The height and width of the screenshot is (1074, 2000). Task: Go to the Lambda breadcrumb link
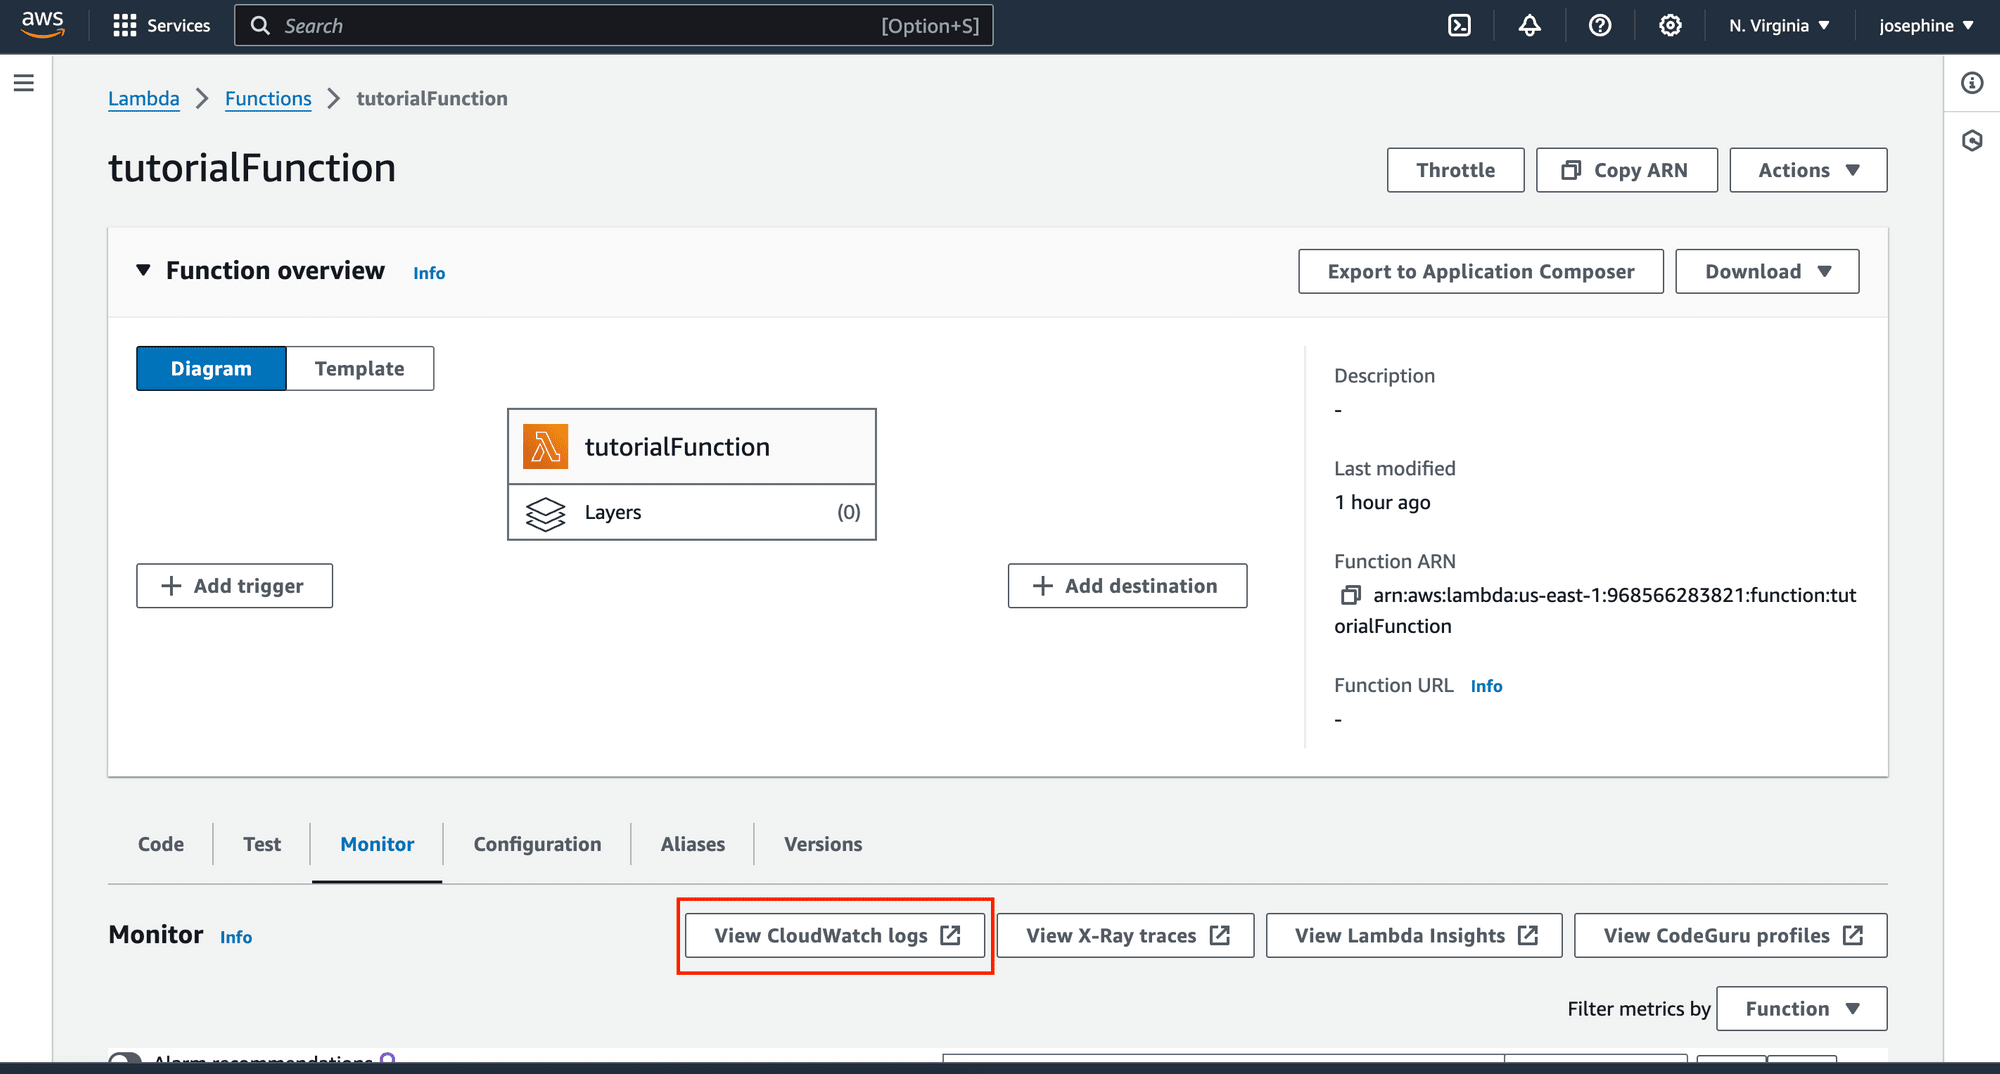tap(144, 98)
